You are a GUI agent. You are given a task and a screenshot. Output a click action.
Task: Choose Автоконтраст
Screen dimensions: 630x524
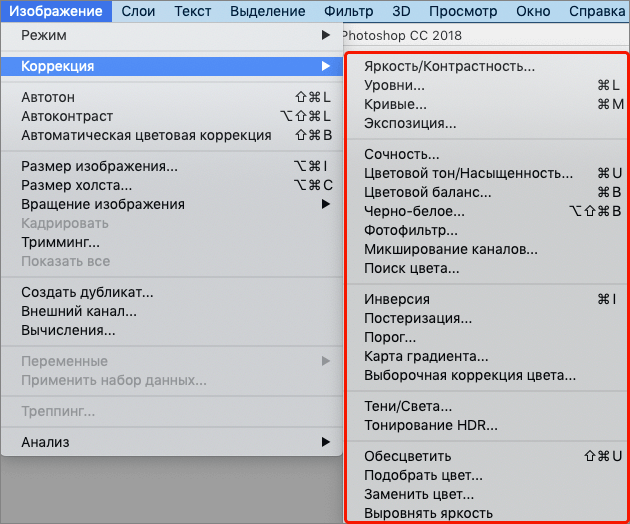172,116
